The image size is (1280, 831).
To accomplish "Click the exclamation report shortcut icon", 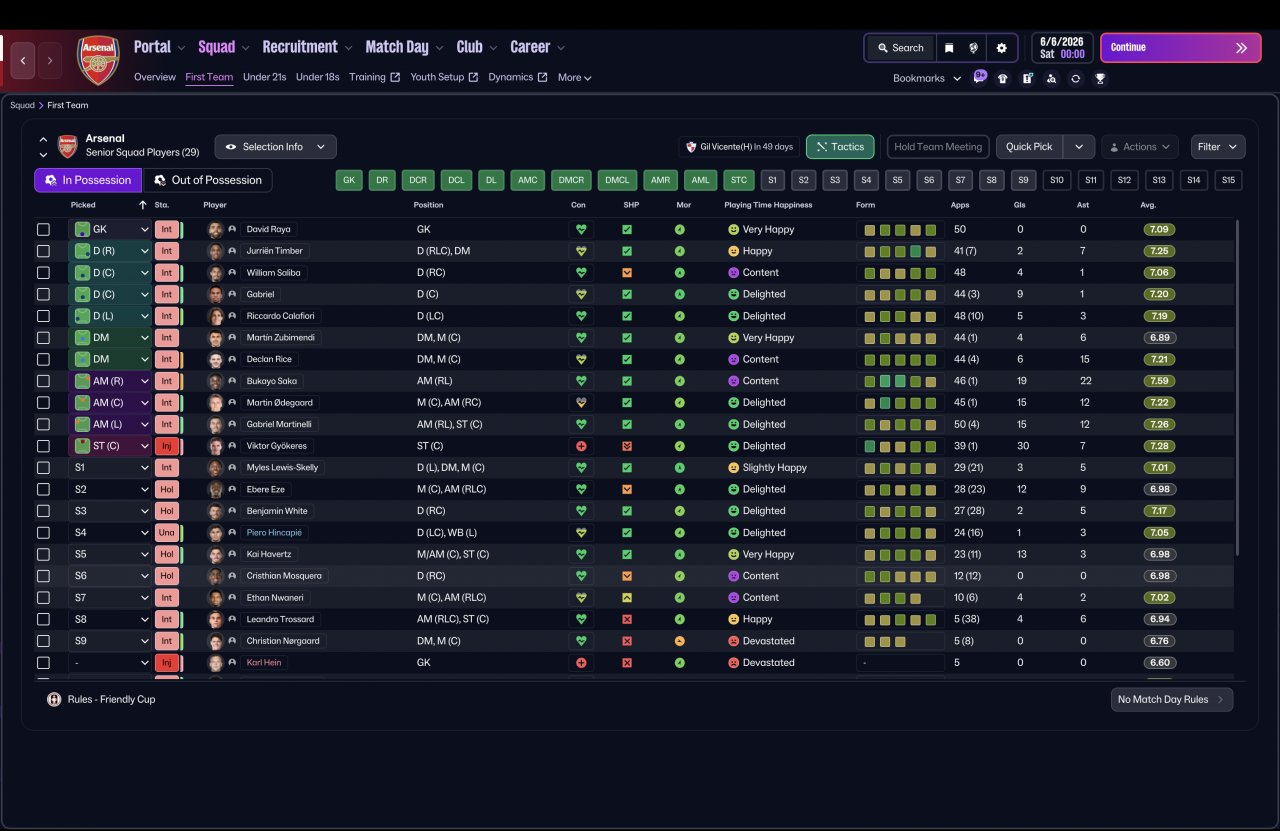I will click(x=1027, y=78).
